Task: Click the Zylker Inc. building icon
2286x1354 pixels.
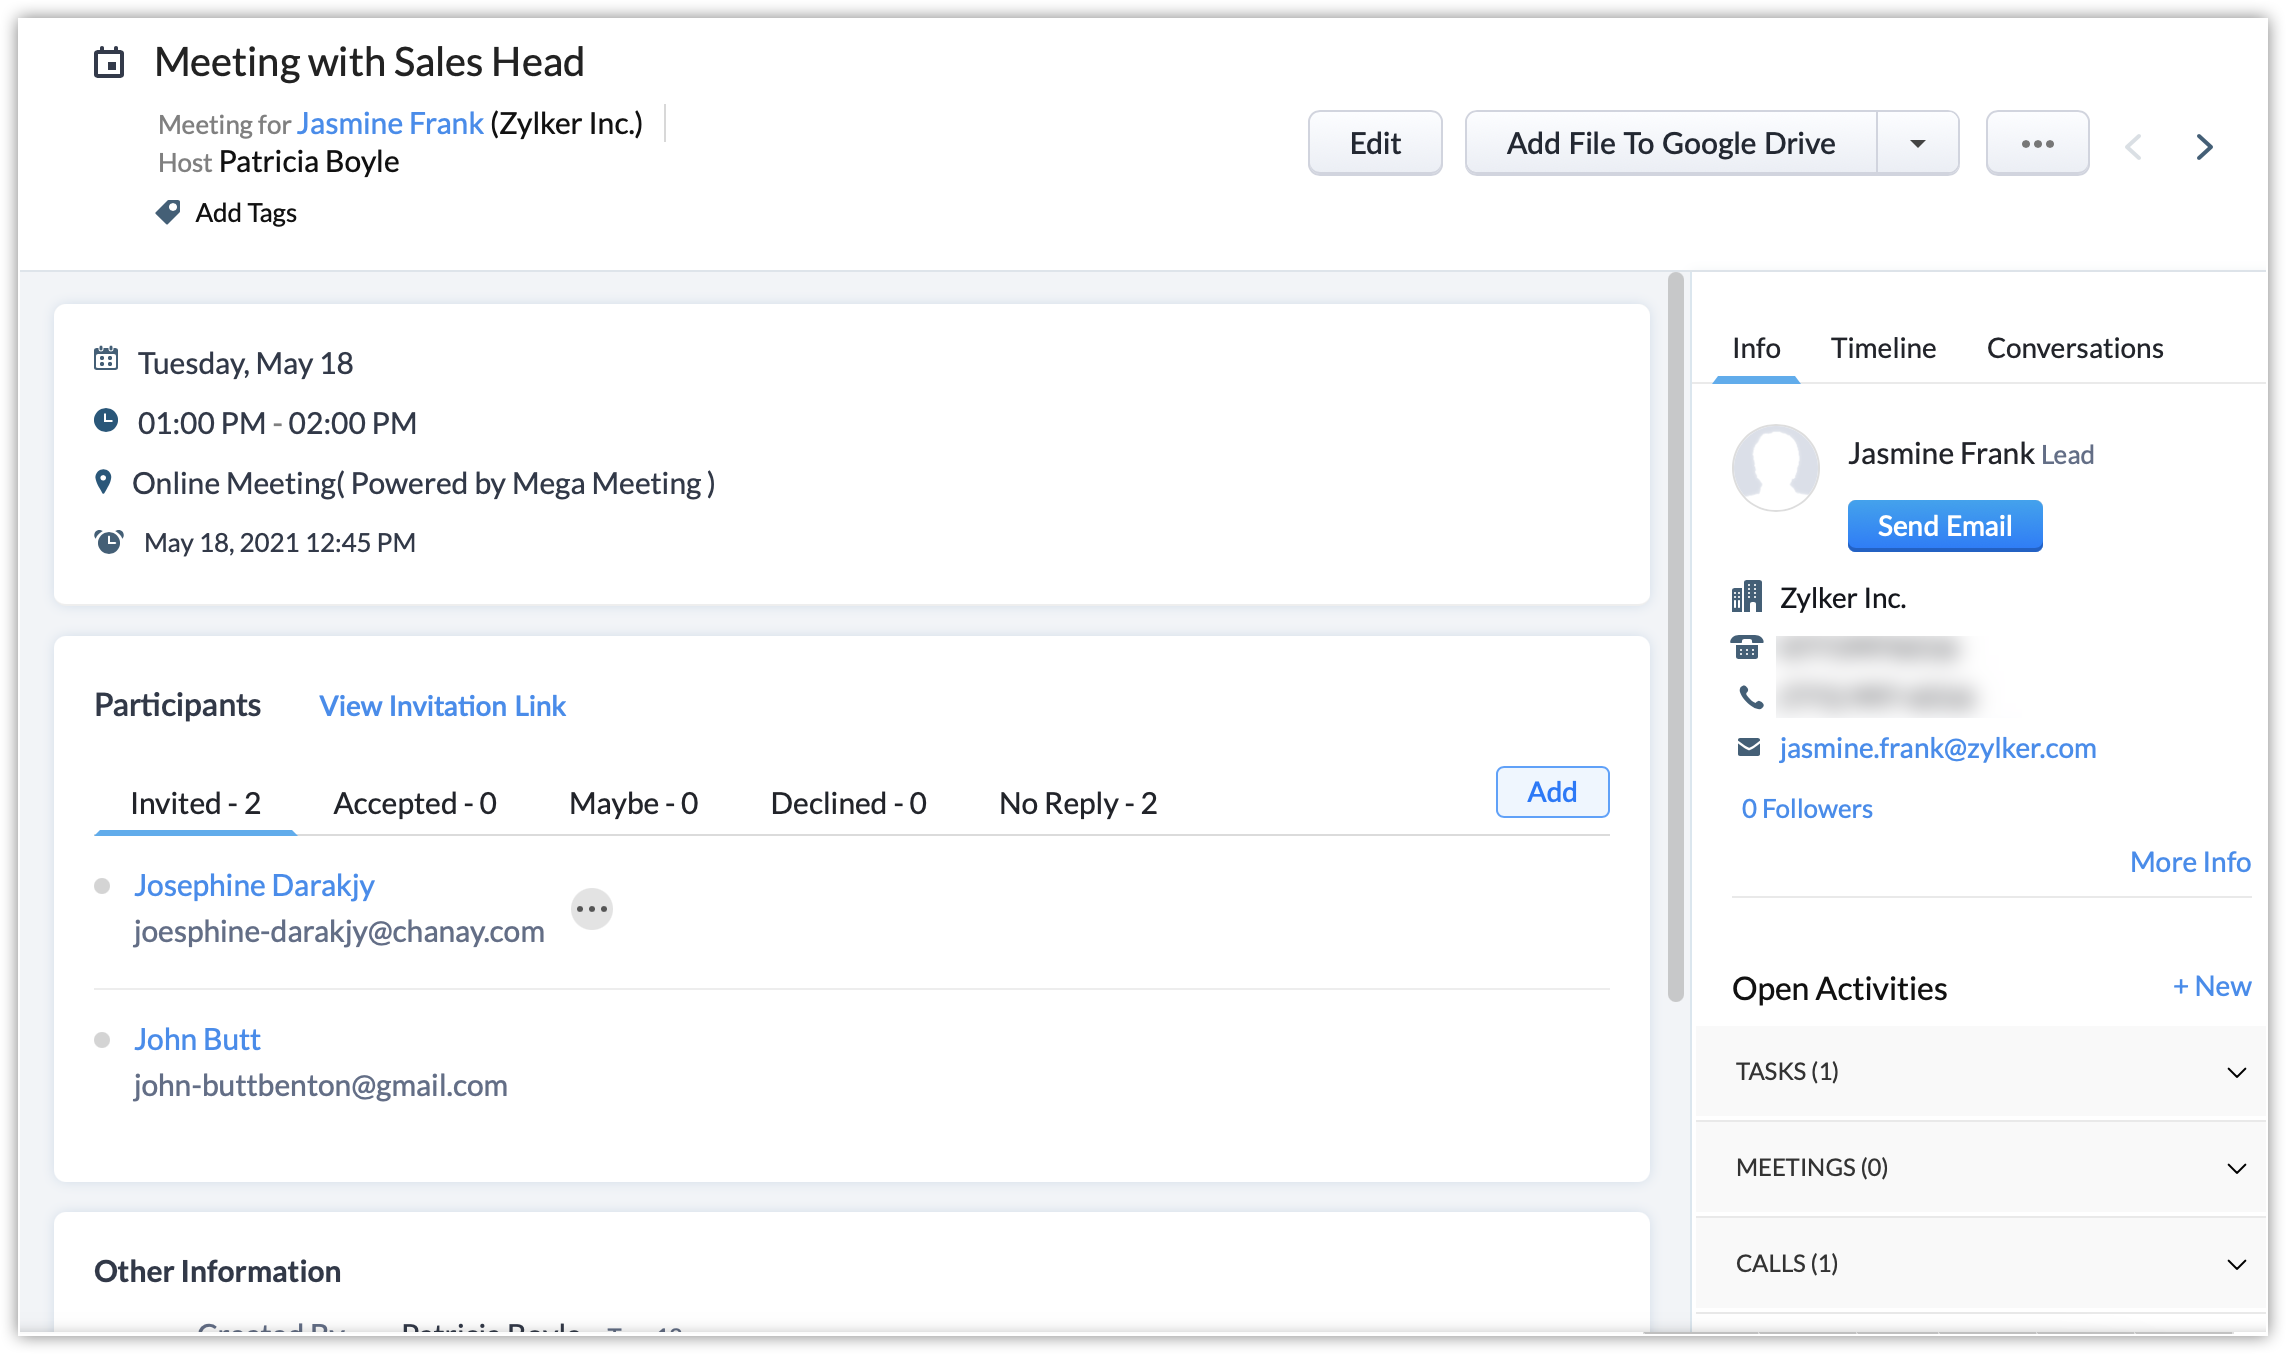Action: [1747, 597]
